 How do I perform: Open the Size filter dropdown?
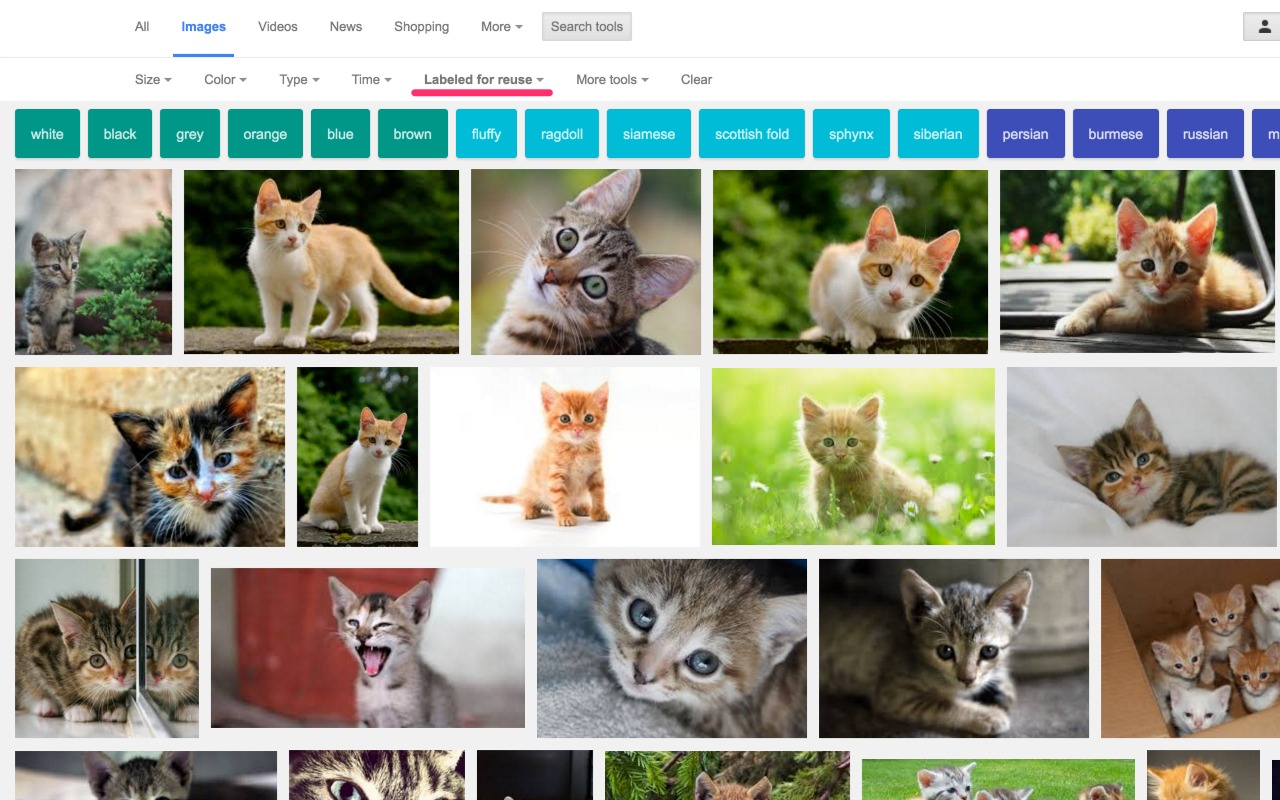tap(152, 79)
